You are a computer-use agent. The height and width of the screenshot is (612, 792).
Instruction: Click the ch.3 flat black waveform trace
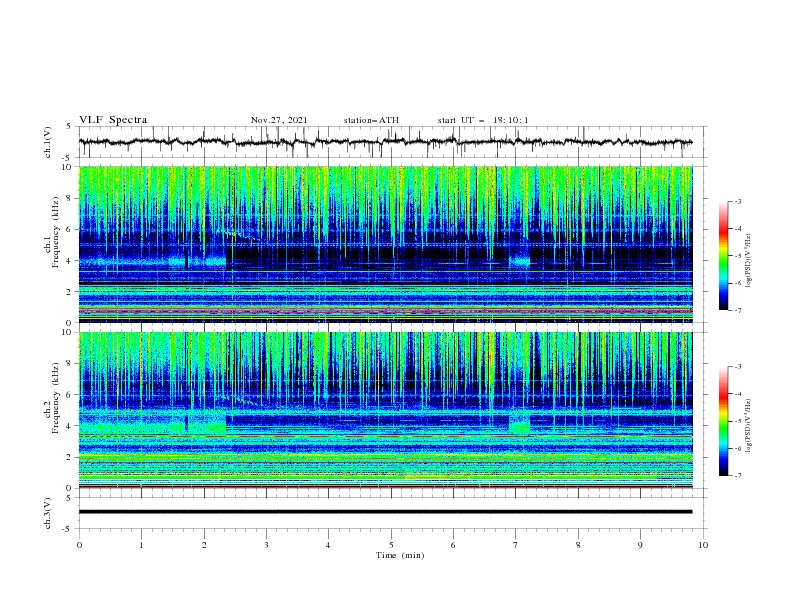[385, 512]
